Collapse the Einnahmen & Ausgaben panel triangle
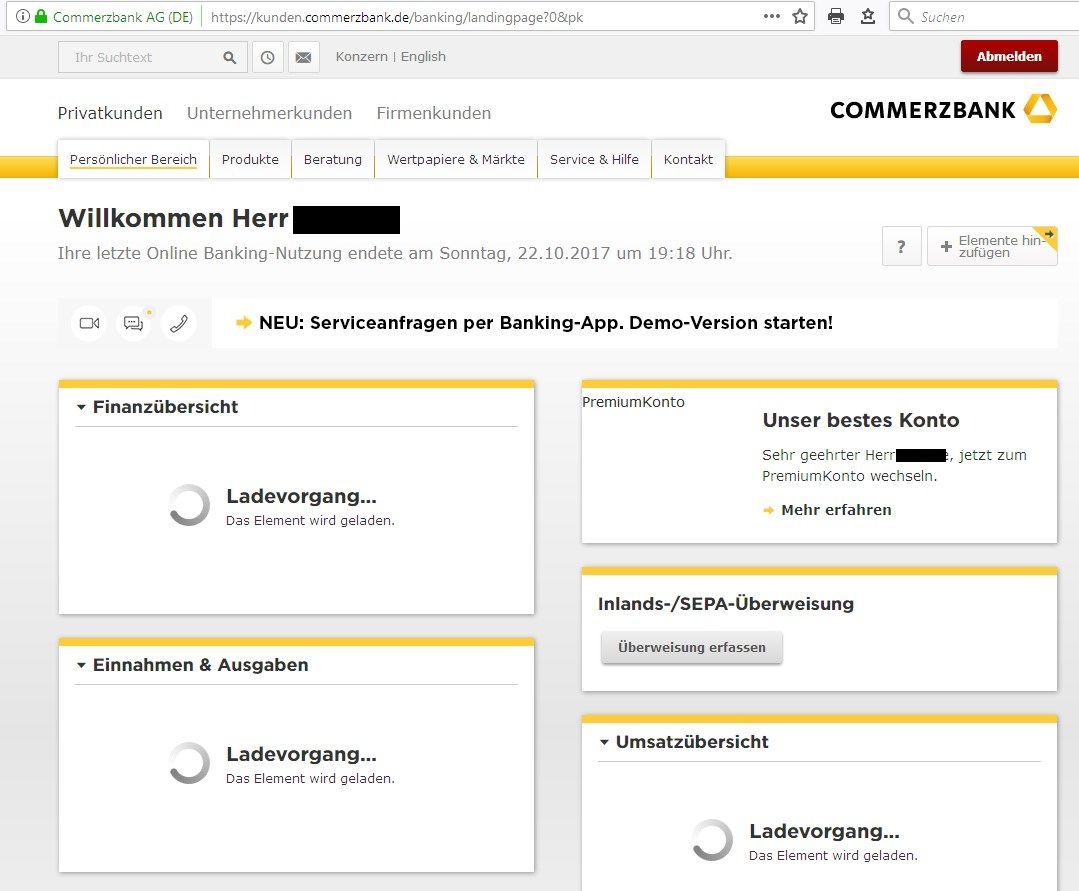The width and height of the screenshot is (1079, 891). point(81,665)
